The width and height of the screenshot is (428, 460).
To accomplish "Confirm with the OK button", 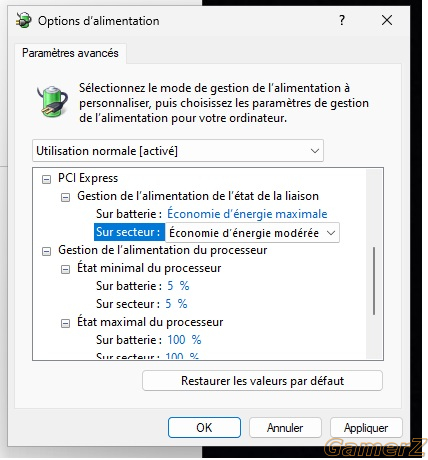I will [204, 428].
